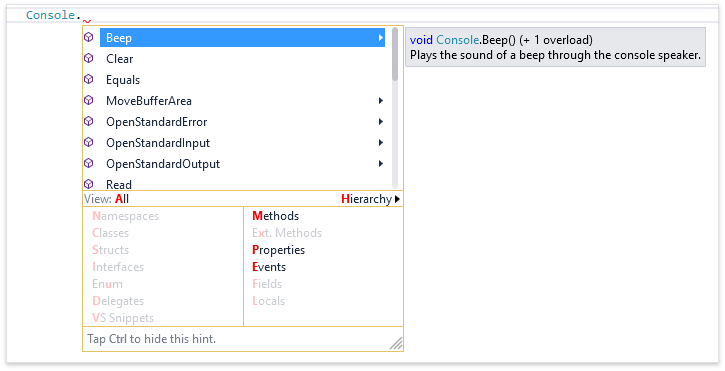Select the OpenStandardError completion item

(x=242, y=122)
